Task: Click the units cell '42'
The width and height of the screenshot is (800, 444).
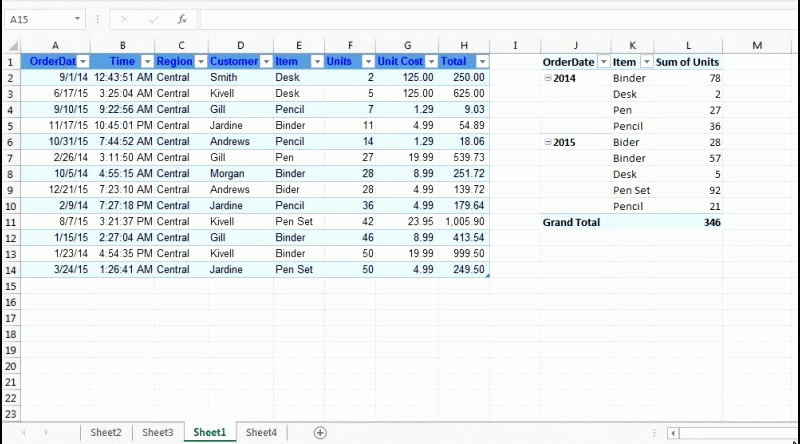Action: click(350, 221)
